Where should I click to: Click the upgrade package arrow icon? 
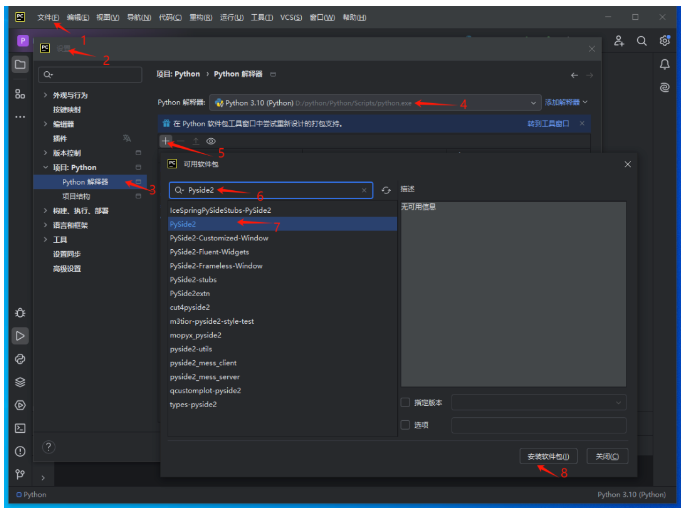[x=196, y=141]
